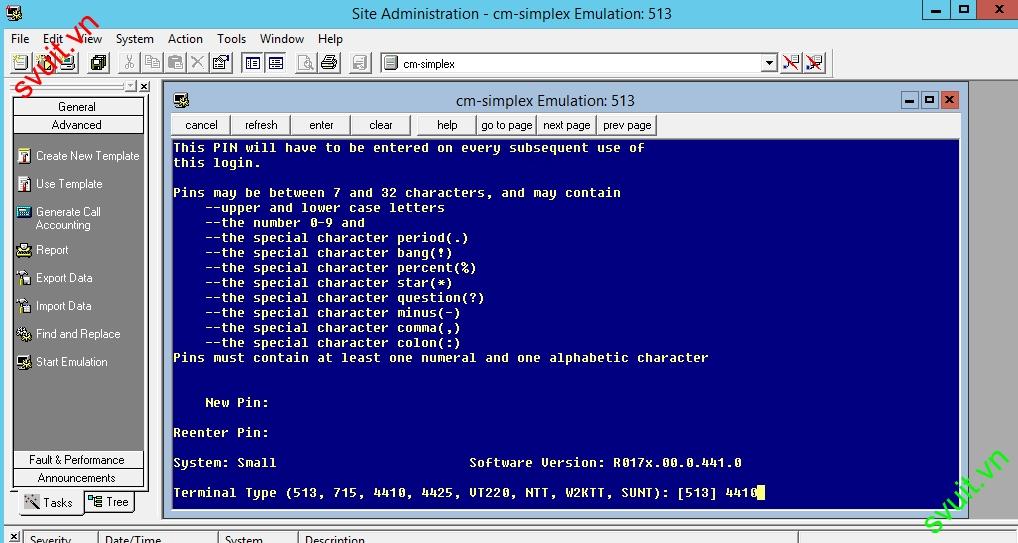Screen dimensions: 1018x543
Task: Open the Help menu
Action: coord(330,39)
